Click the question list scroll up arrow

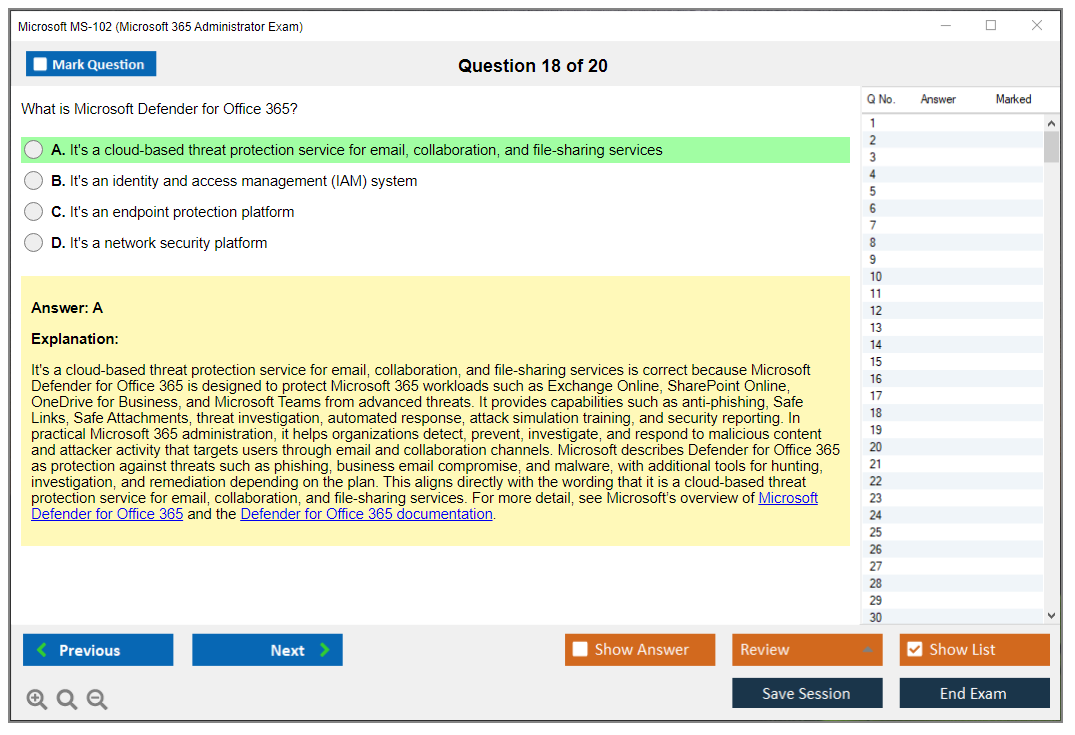(x=1051, y=123)
